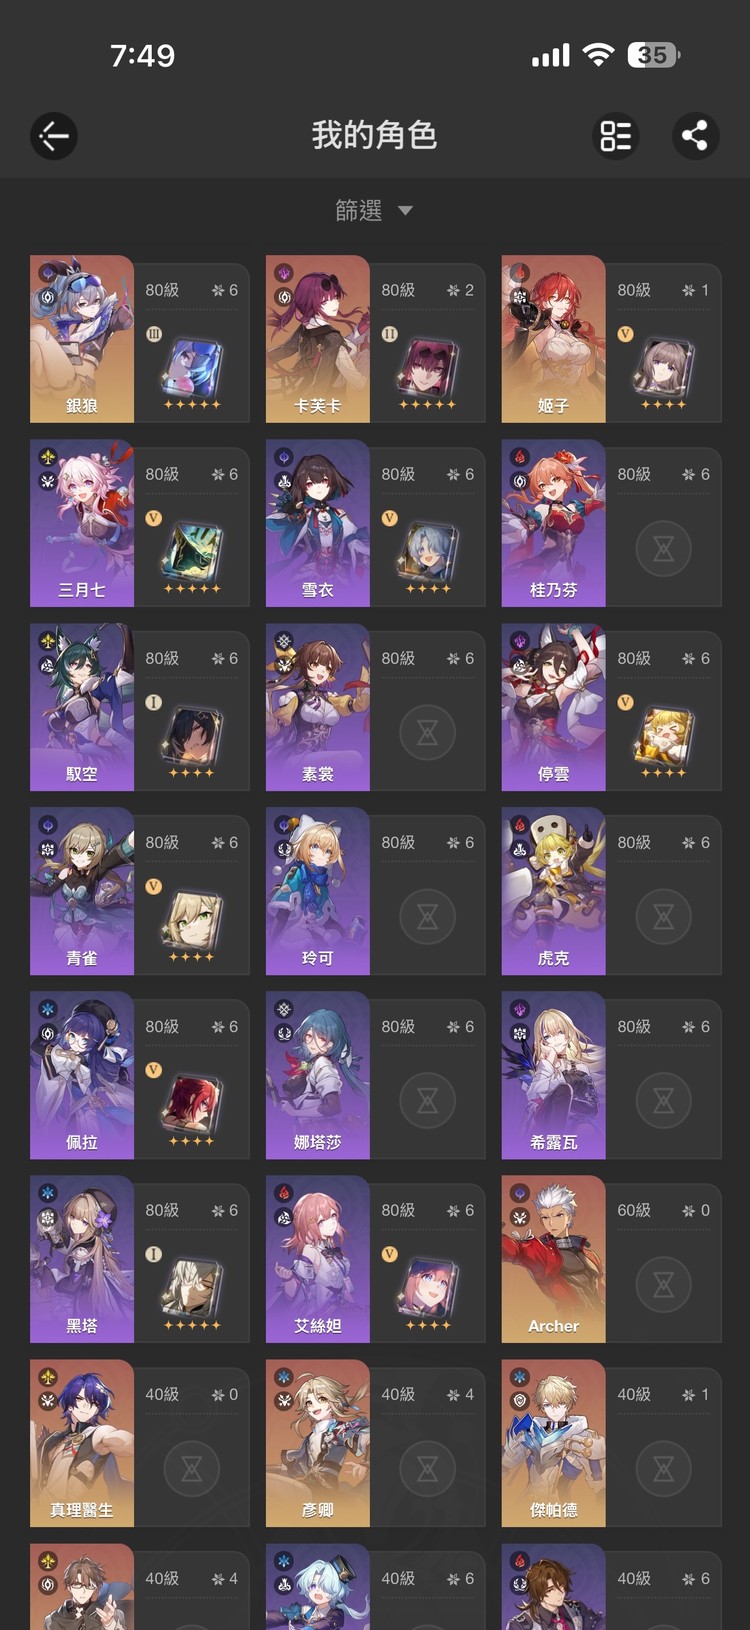Viewport: 750px width, 1630px height.
Task: Tap the empty light cone slot for 桂乃芬
Action: (x=664, y=549)
